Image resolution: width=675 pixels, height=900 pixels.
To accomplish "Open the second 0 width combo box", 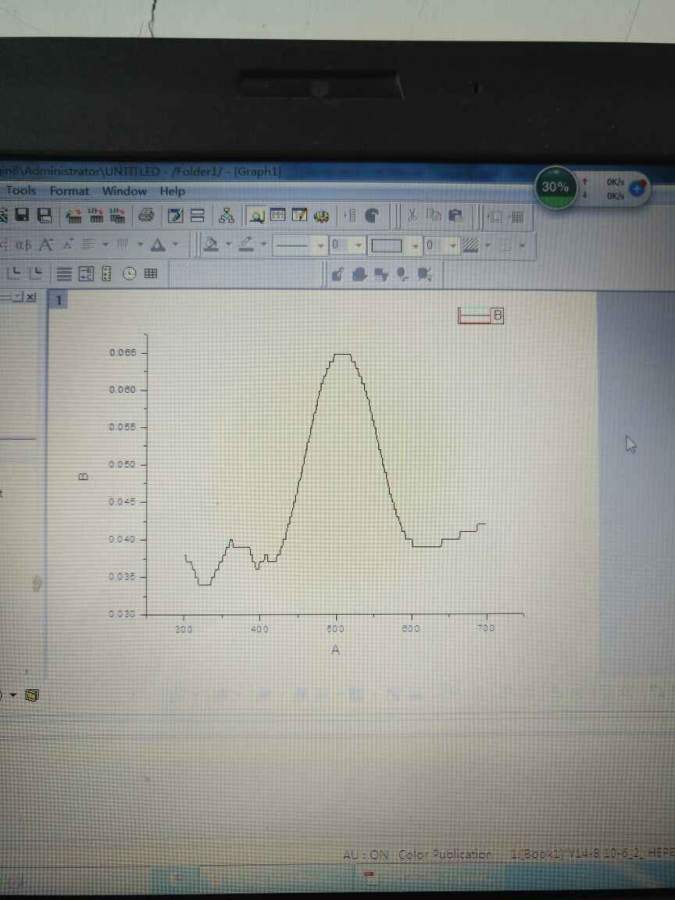I will tap(441, 246).
